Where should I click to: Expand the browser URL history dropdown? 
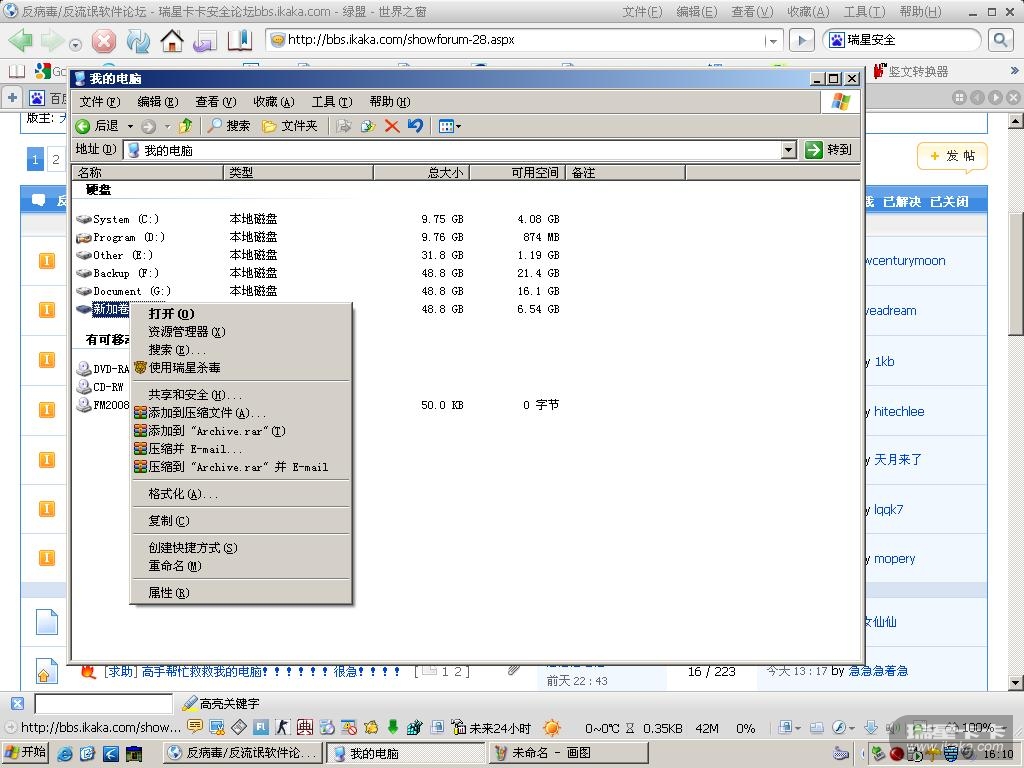773,41
